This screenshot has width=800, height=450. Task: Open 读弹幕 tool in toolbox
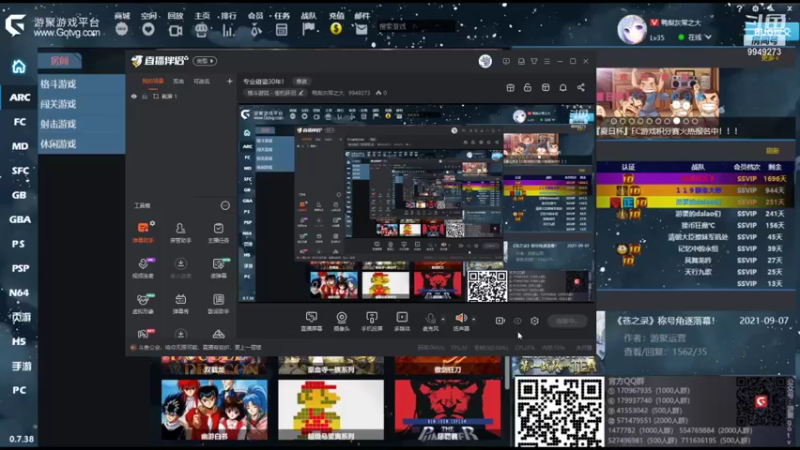[x=218, y=268]
